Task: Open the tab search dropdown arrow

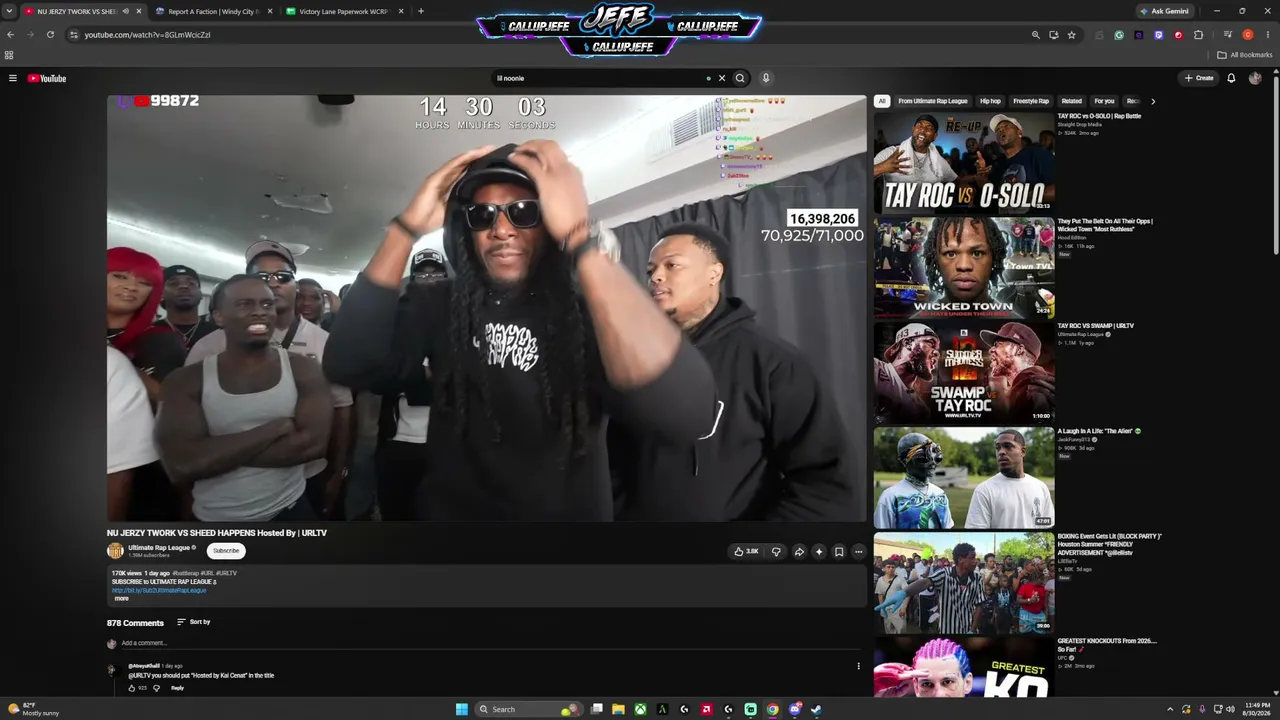Action: 9,11
